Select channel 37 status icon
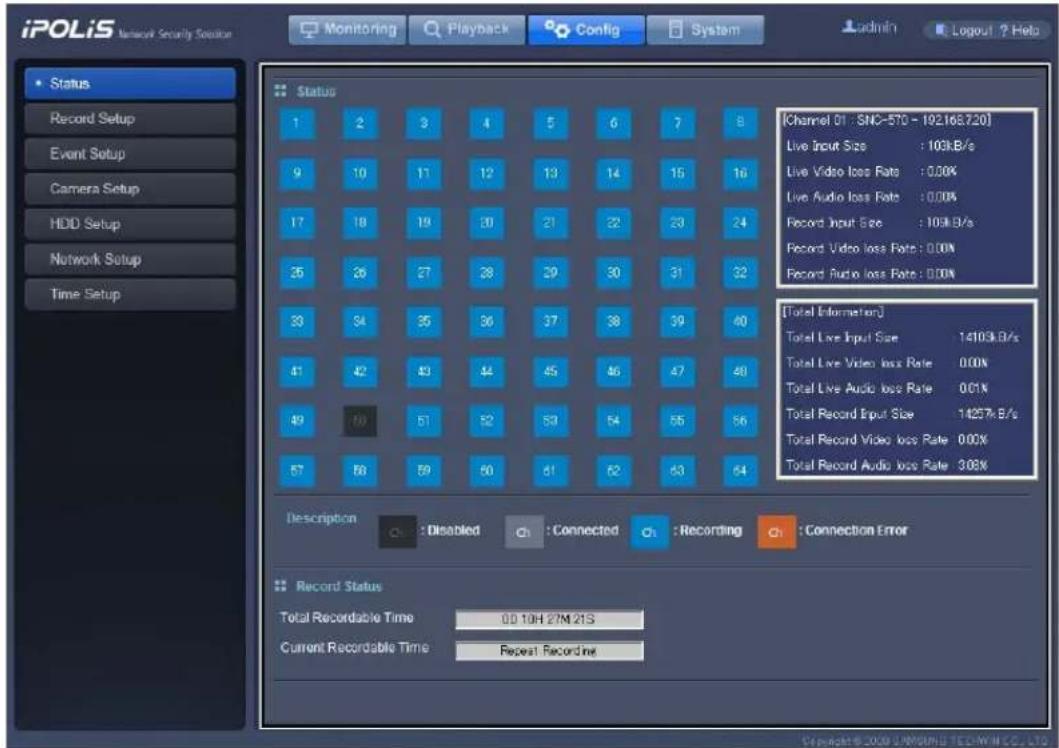Viewport: 1059px width, 748px height. [x=550, y=322]
